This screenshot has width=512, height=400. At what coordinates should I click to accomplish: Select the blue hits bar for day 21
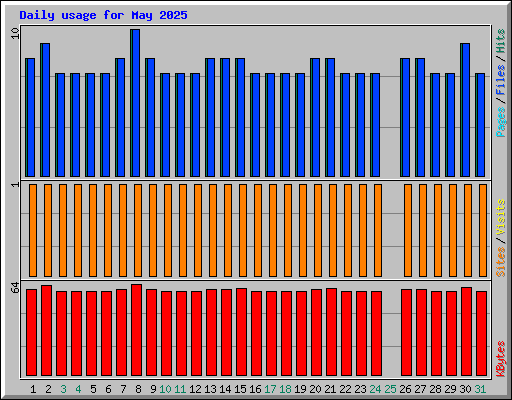click(x=330, y=118)
